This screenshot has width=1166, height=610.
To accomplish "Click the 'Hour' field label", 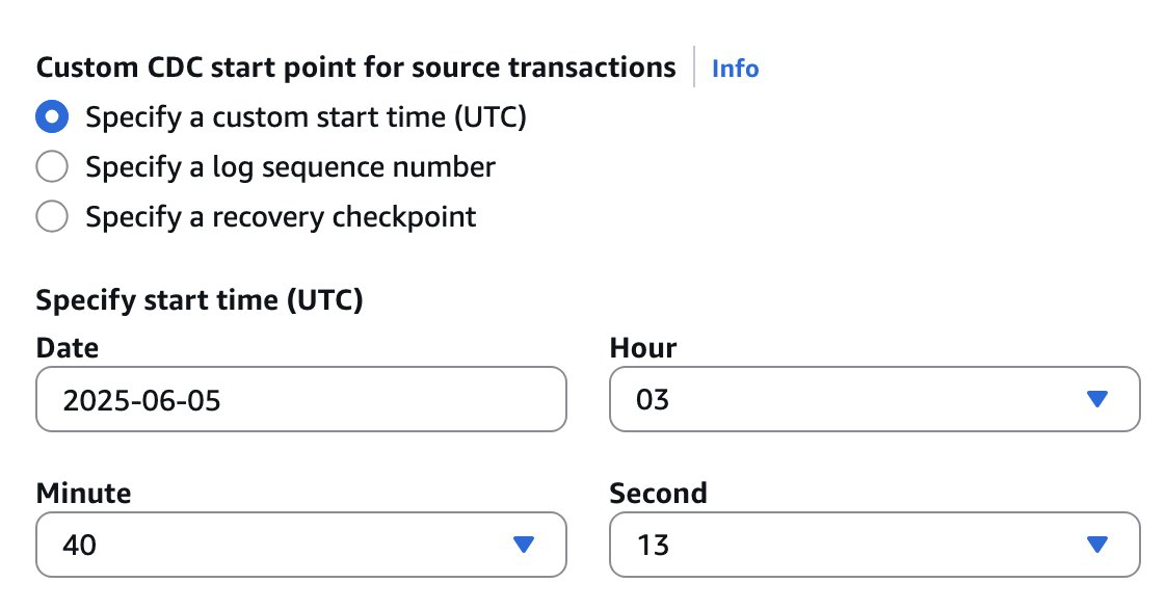I will pos(643,348).
